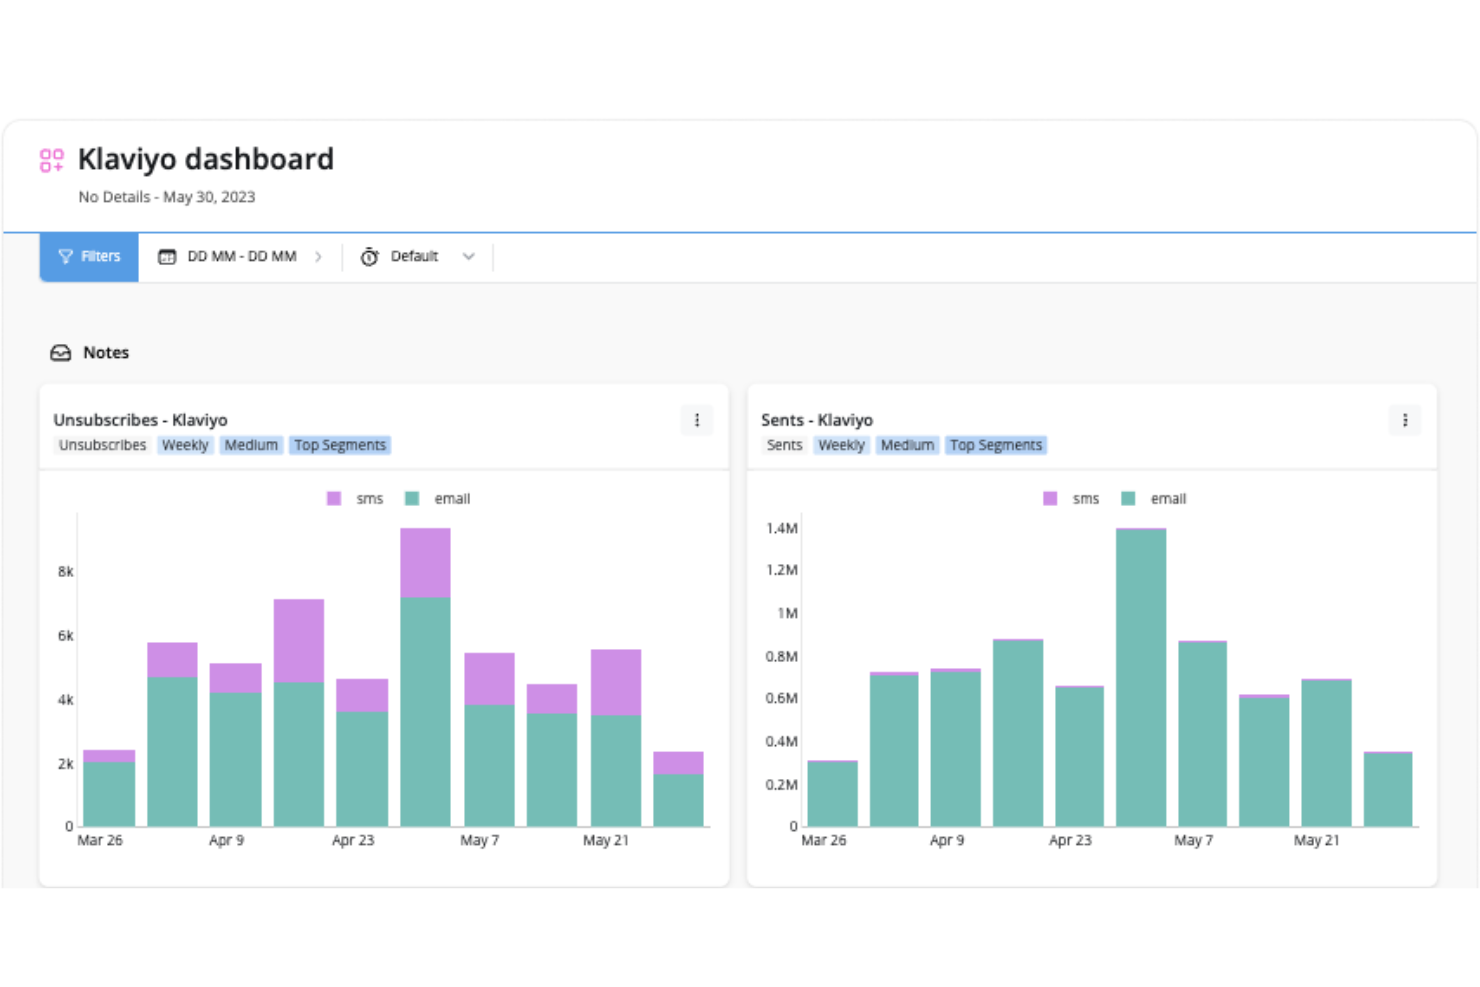Click the Klaviyo dashboard logo icon
This screenshot has width=1480, height=987.
51,159
